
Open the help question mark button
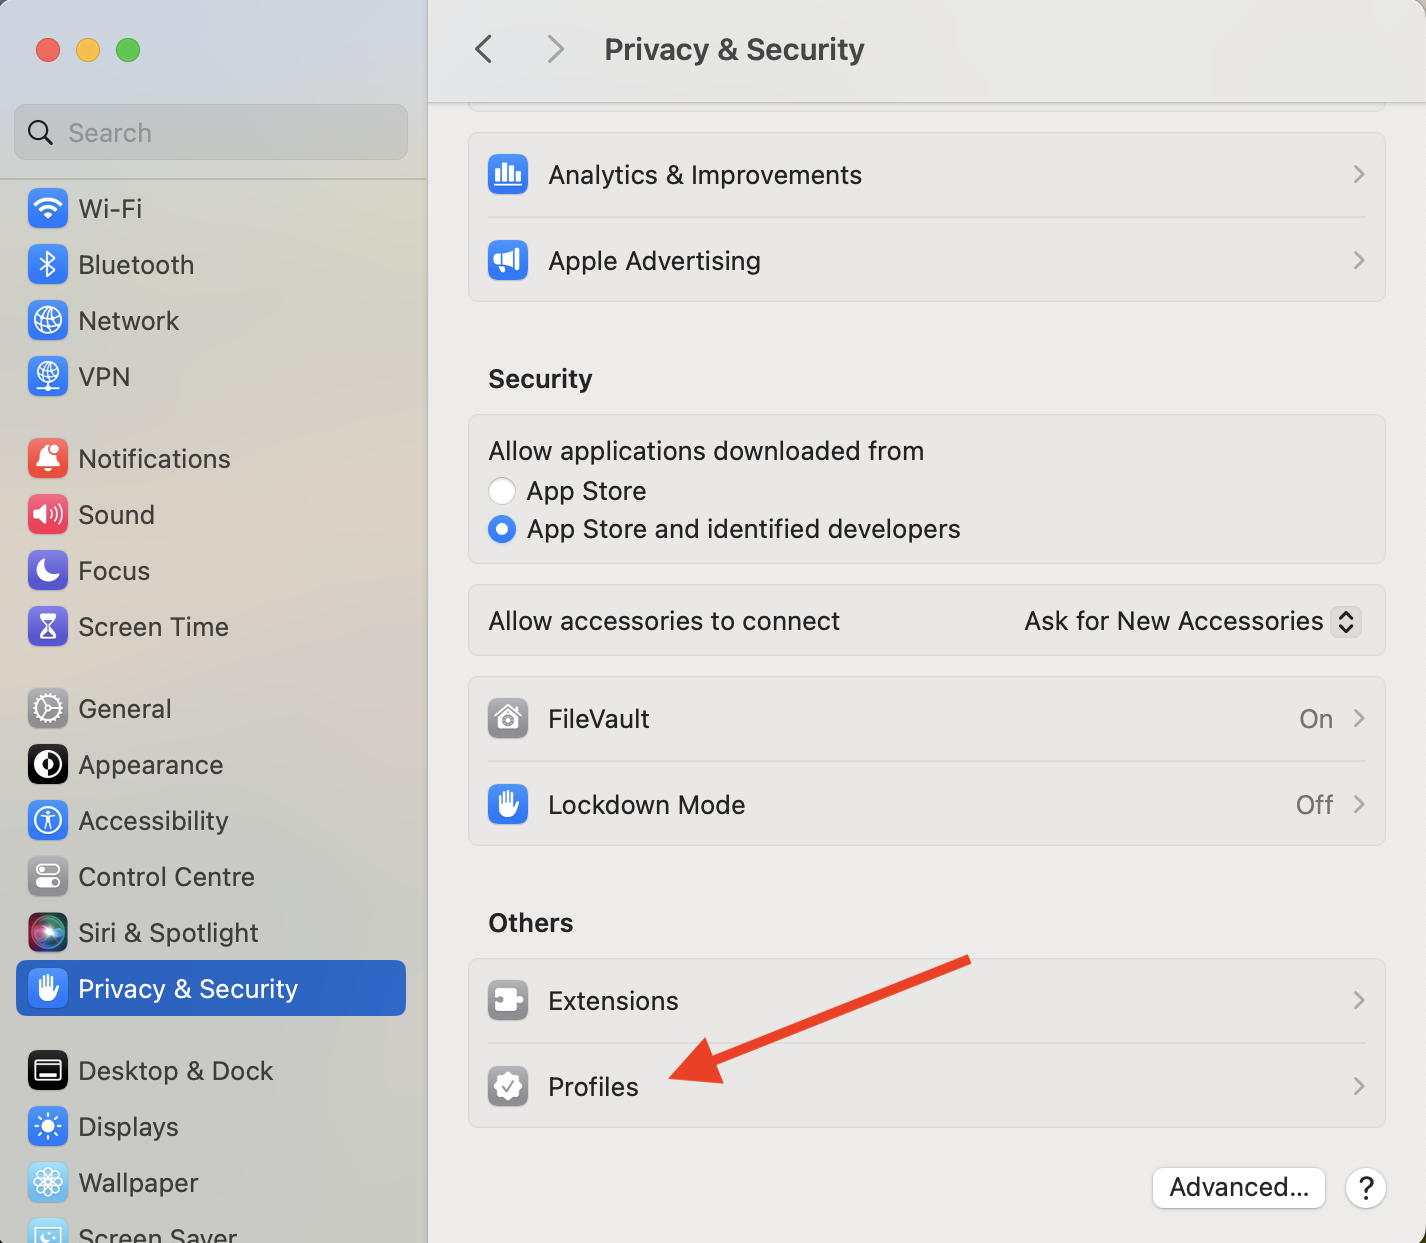pyautogui.click(x=1366, y=1188)
